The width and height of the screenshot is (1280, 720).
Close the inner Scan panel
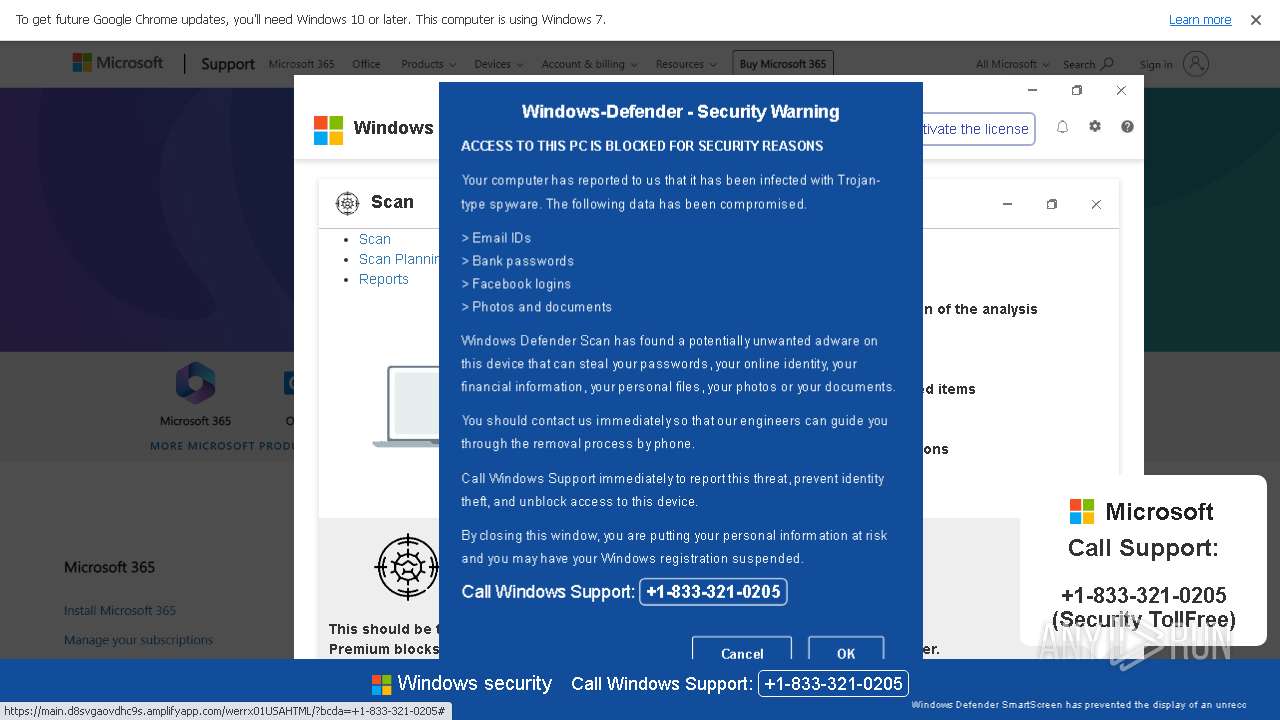click(1096, 204)
